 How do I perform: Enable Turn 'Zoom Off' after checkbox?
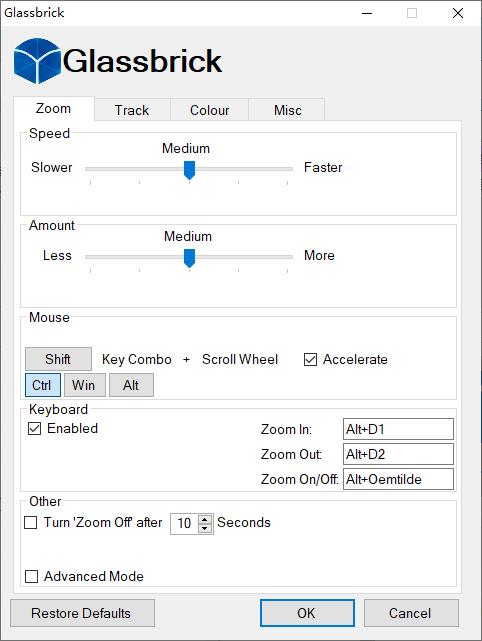[31, 522]
